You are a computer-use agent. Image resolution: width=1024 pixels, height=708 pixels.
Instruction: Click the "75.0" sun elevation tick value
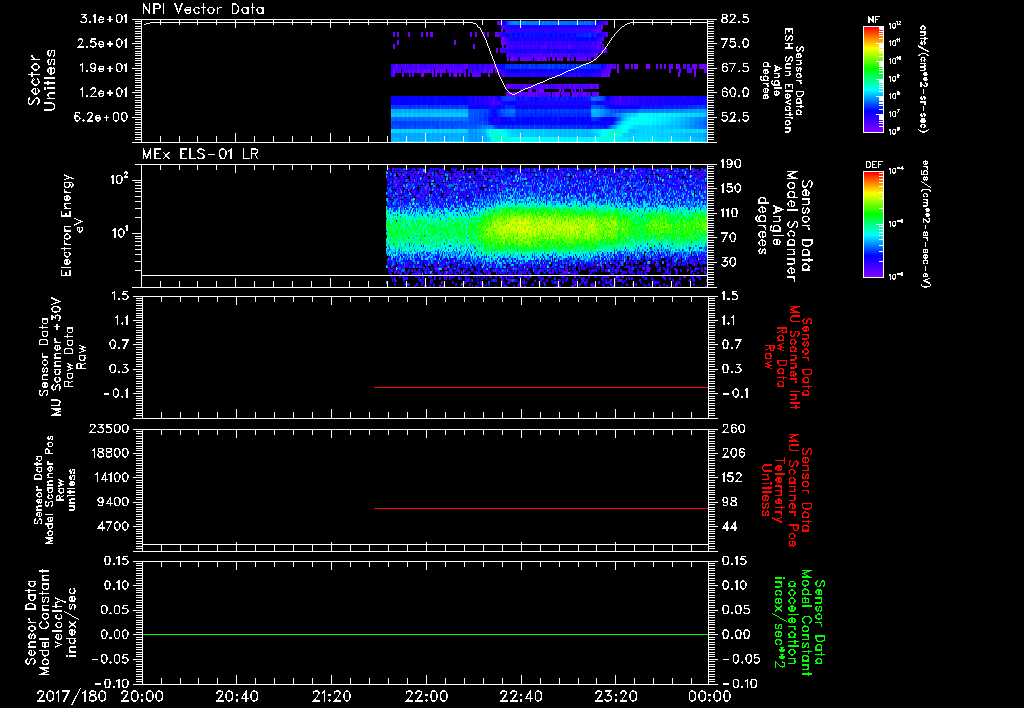(x=735, y=43)
